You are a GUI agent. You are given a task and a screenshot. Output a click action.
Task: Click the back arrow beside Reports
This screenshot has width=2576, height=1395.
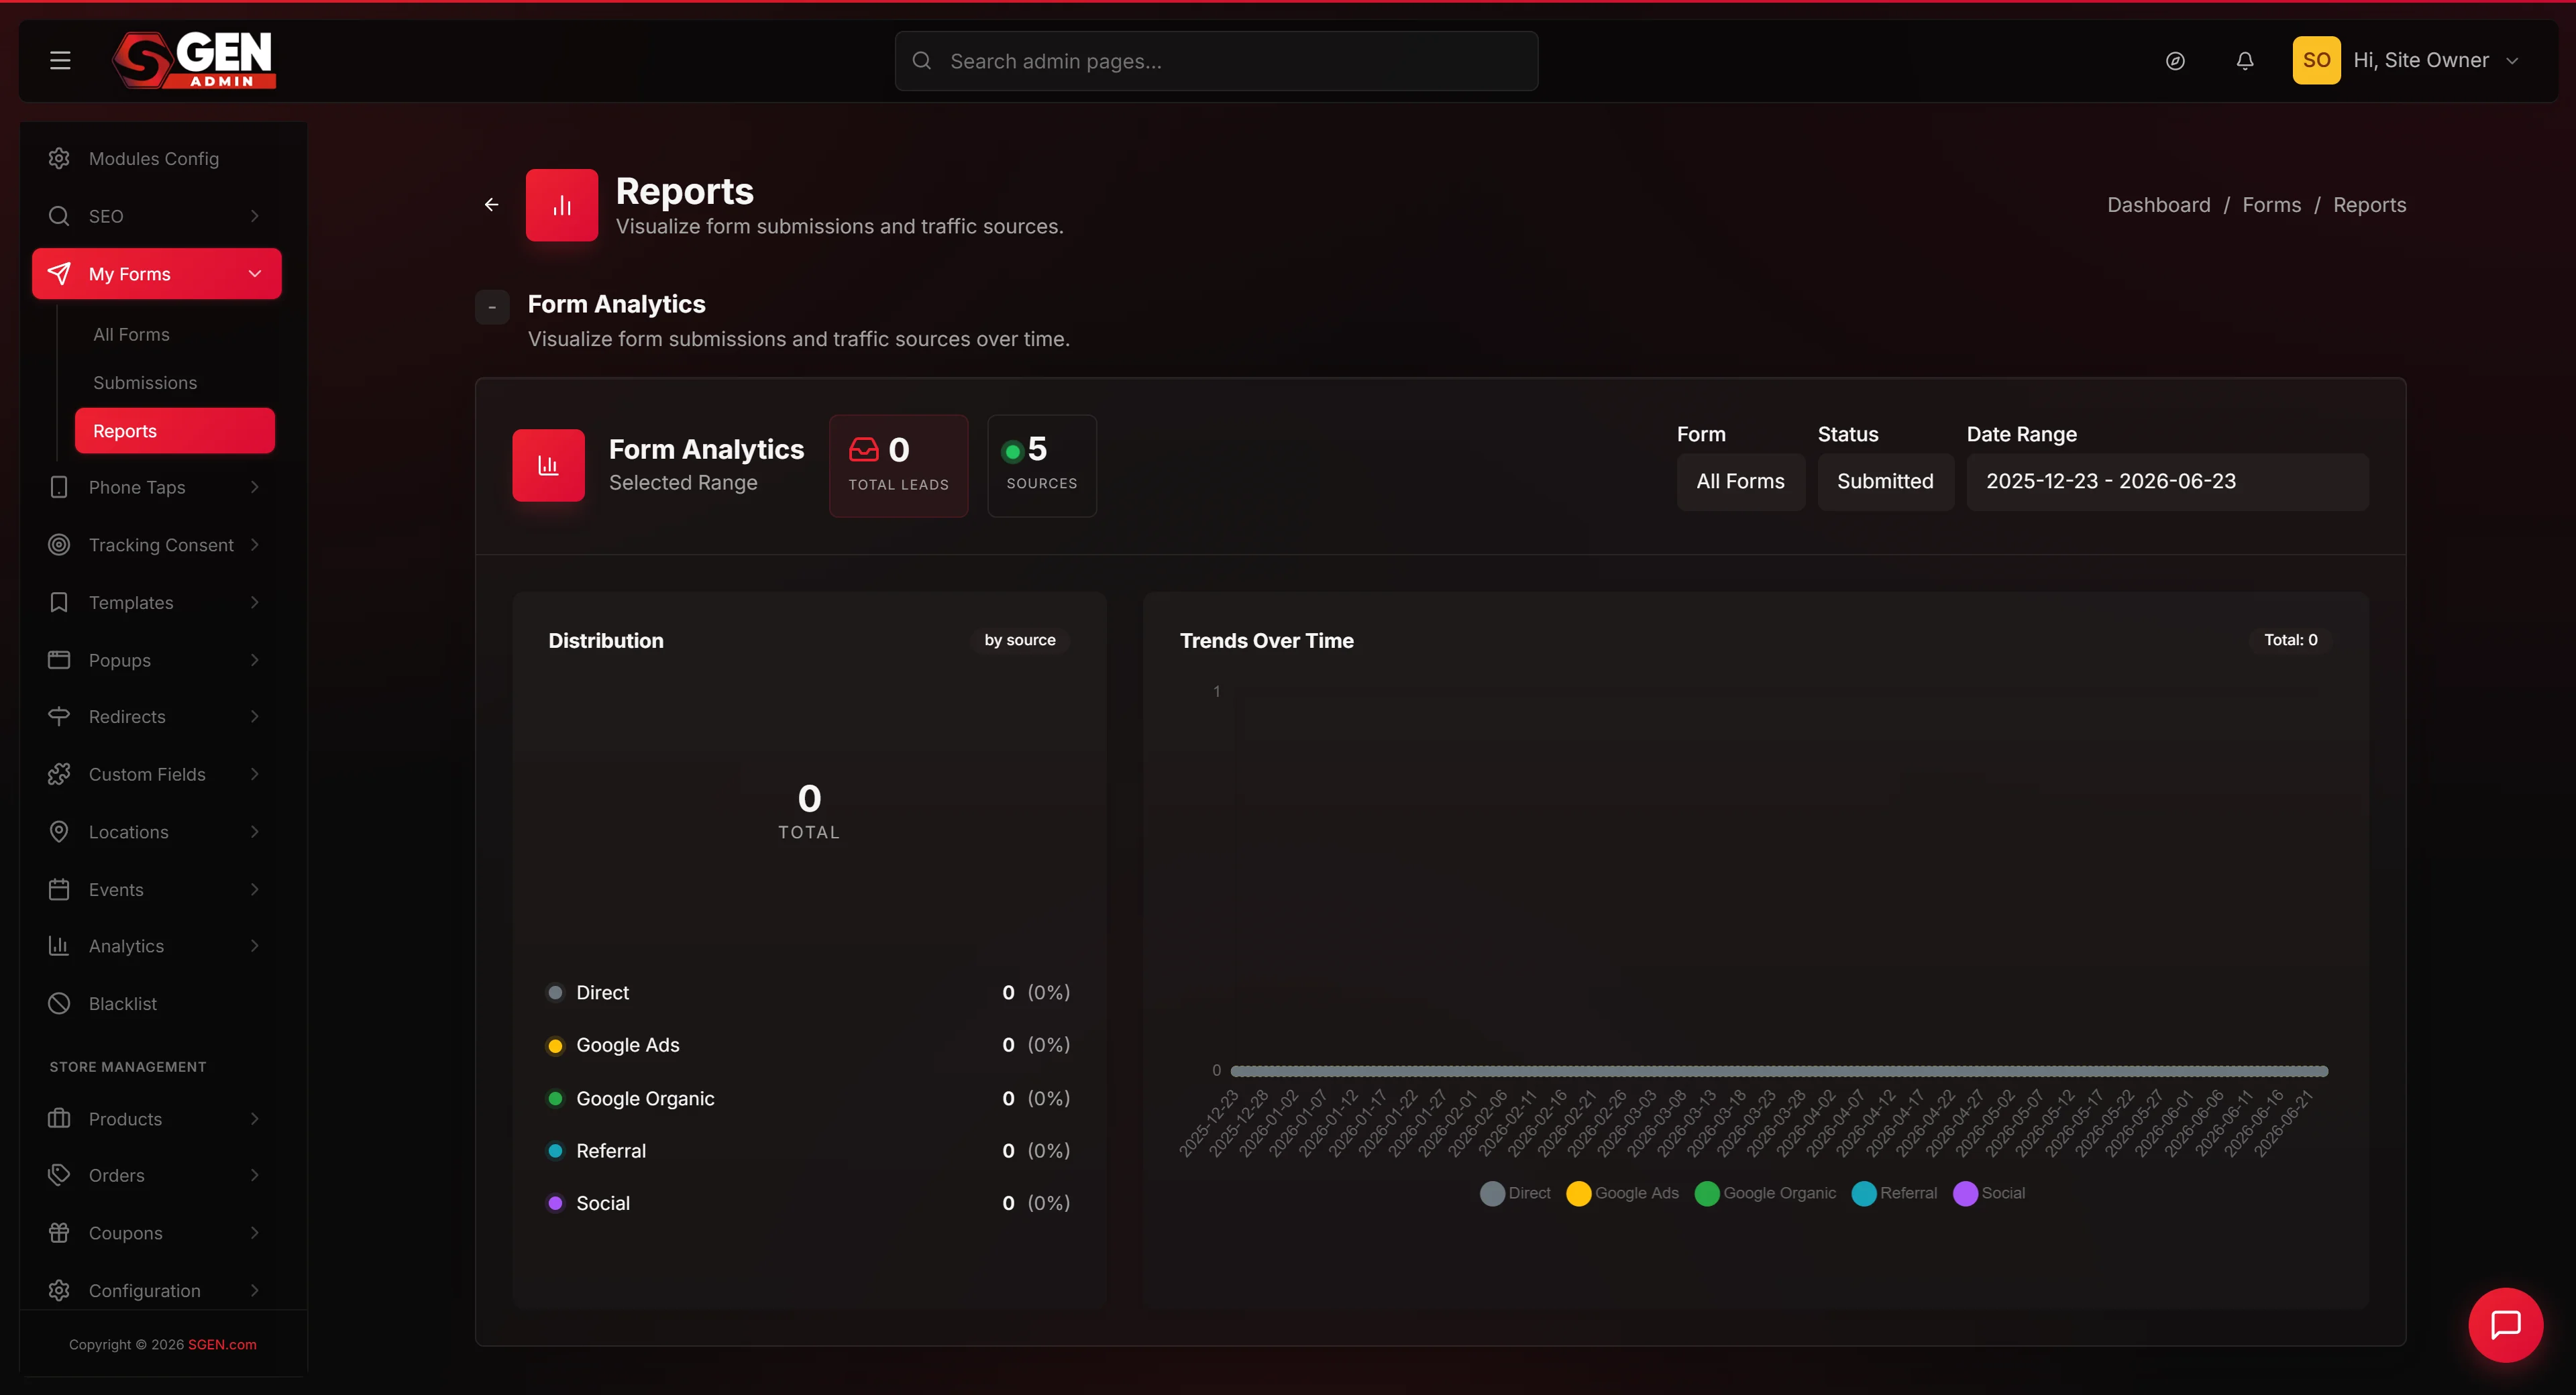[x=491, y=204]
